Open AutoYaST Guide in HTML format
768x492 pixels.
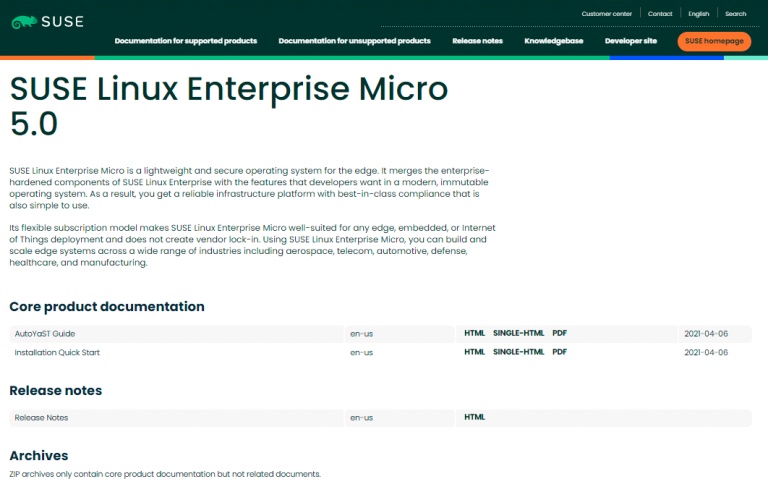coord(474,333)
